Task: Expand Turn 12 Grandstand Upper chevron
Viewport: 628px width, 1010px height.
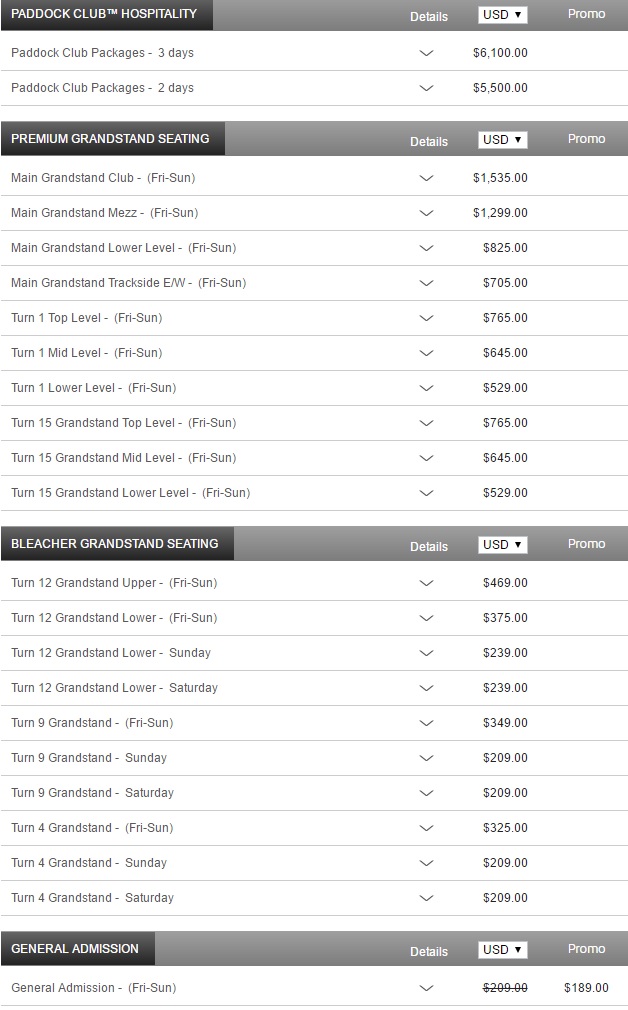Action: pyautogui.click(x=426, y=583)
